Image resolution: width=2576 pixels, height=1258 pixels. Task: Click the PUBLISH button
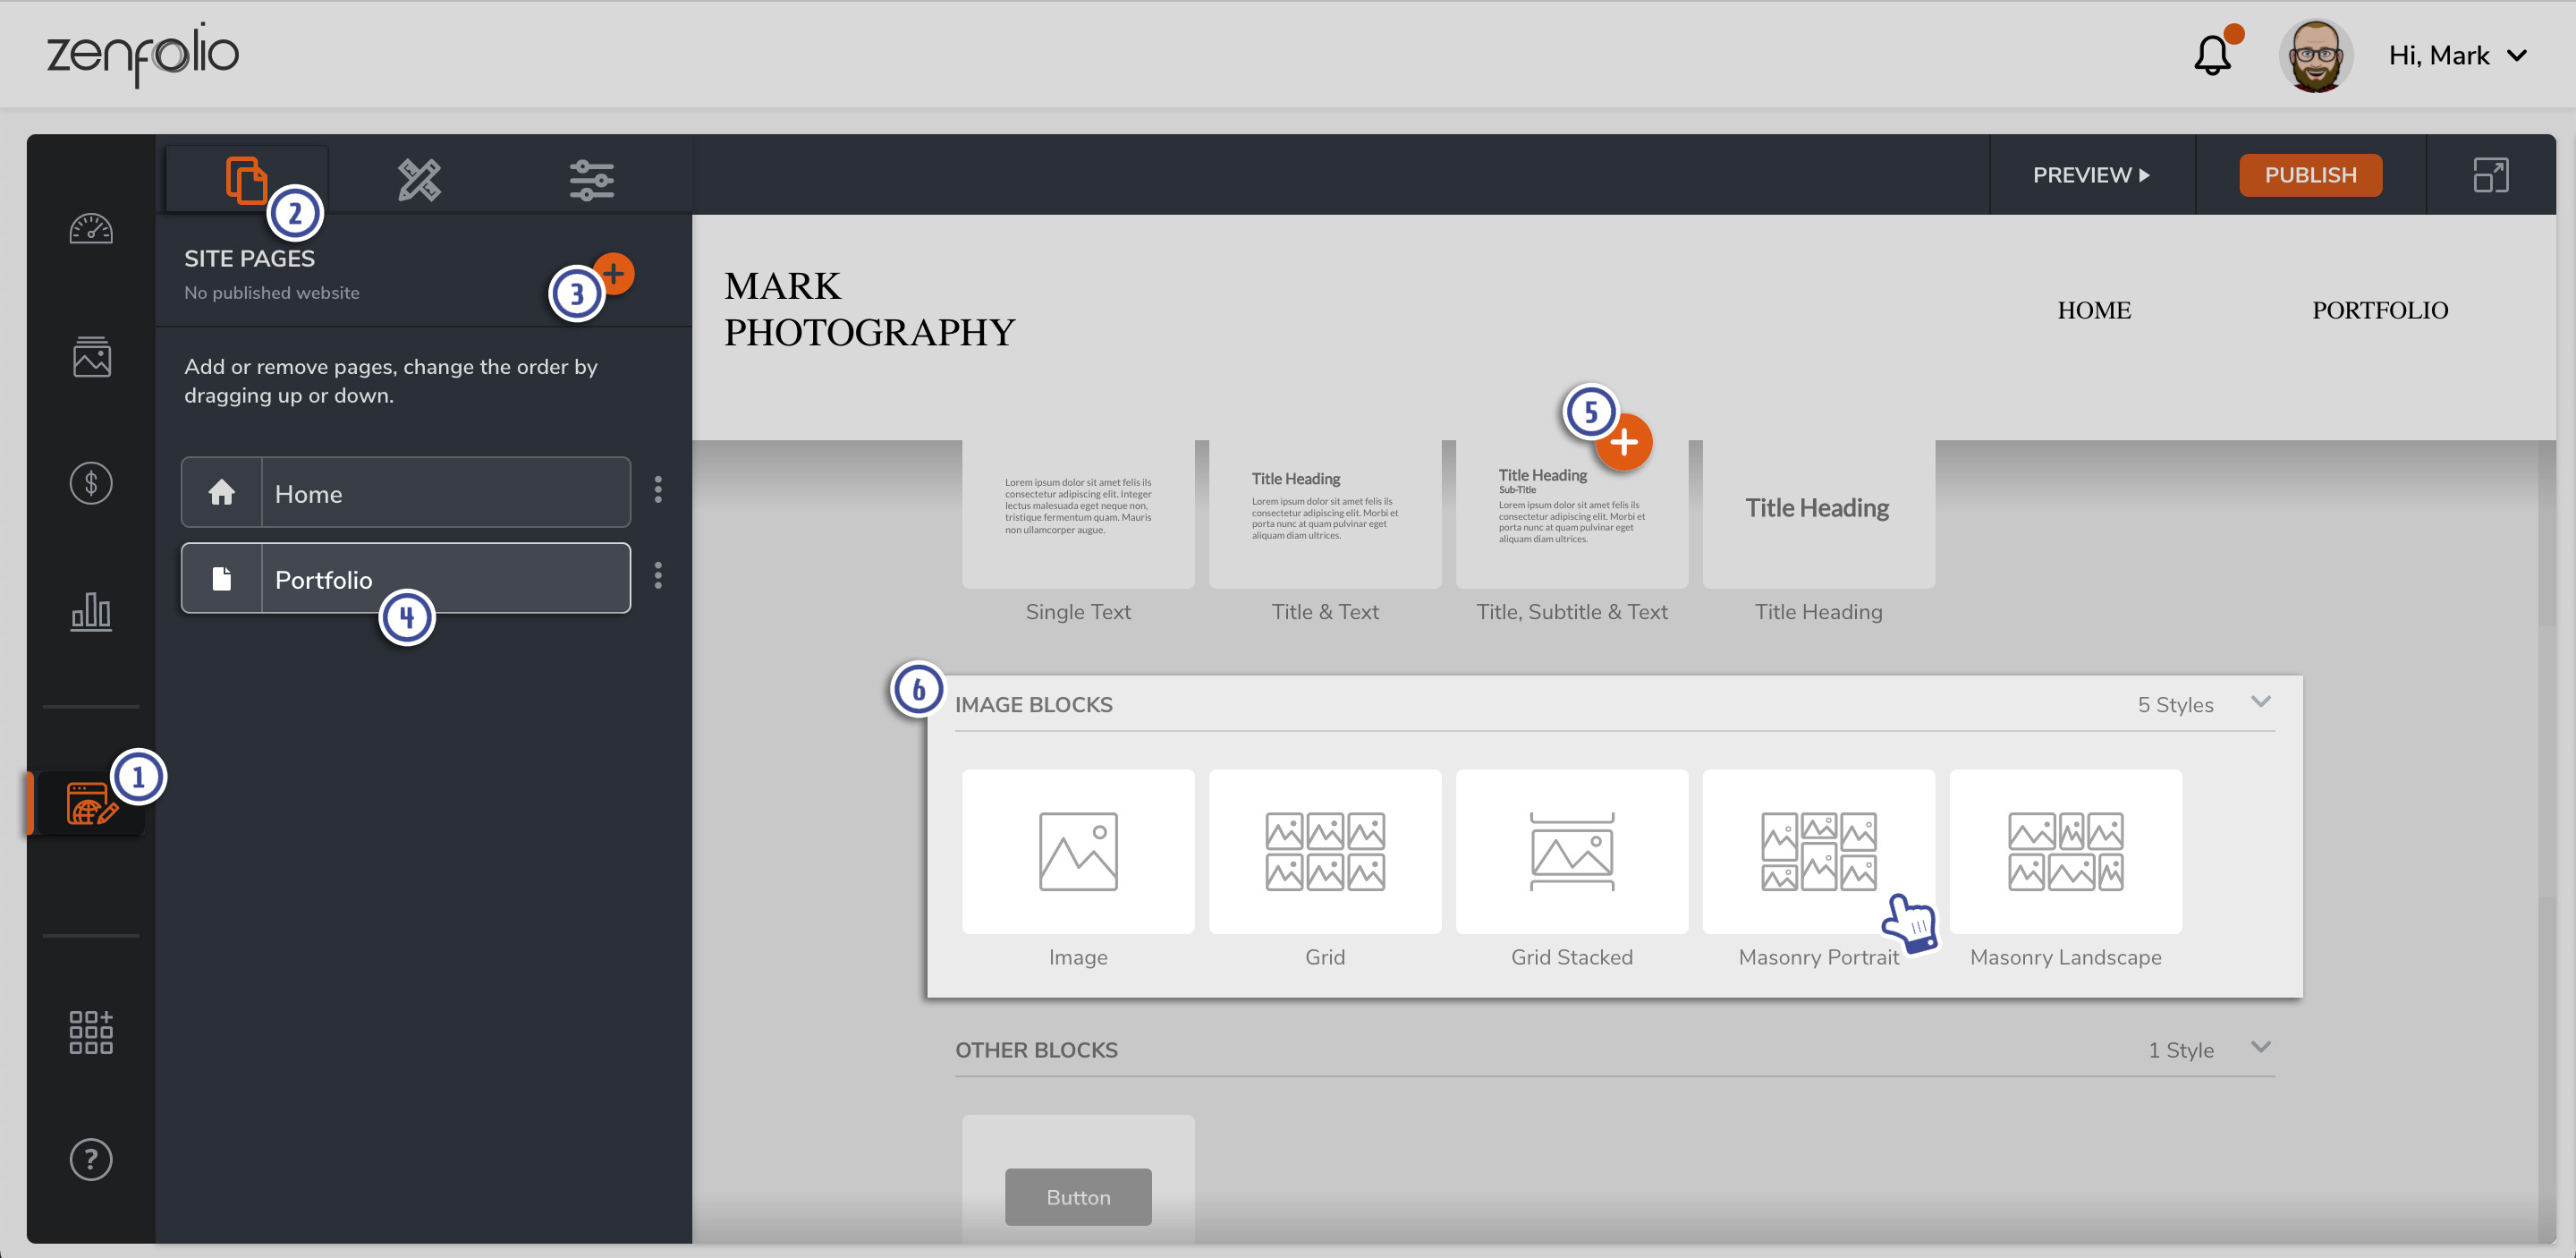(2311, 175)
